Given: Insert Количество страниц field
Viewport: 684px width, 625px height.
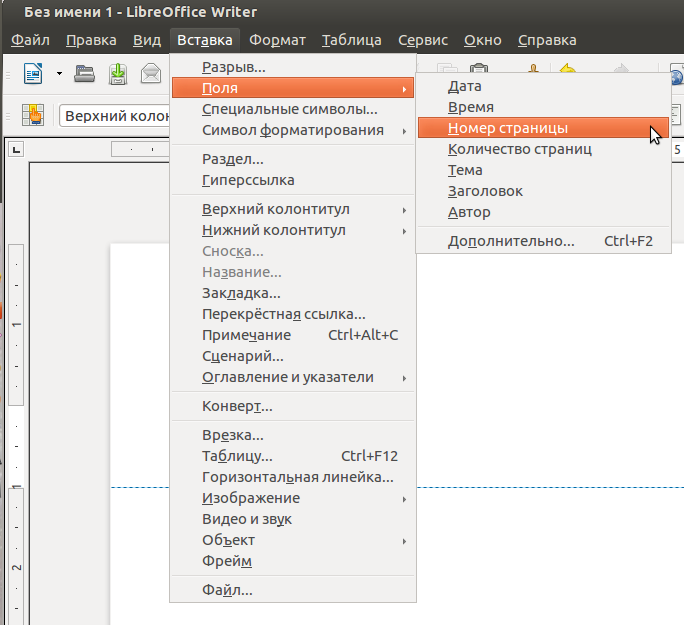Looking at the screenshot, I should pos(543,149).
